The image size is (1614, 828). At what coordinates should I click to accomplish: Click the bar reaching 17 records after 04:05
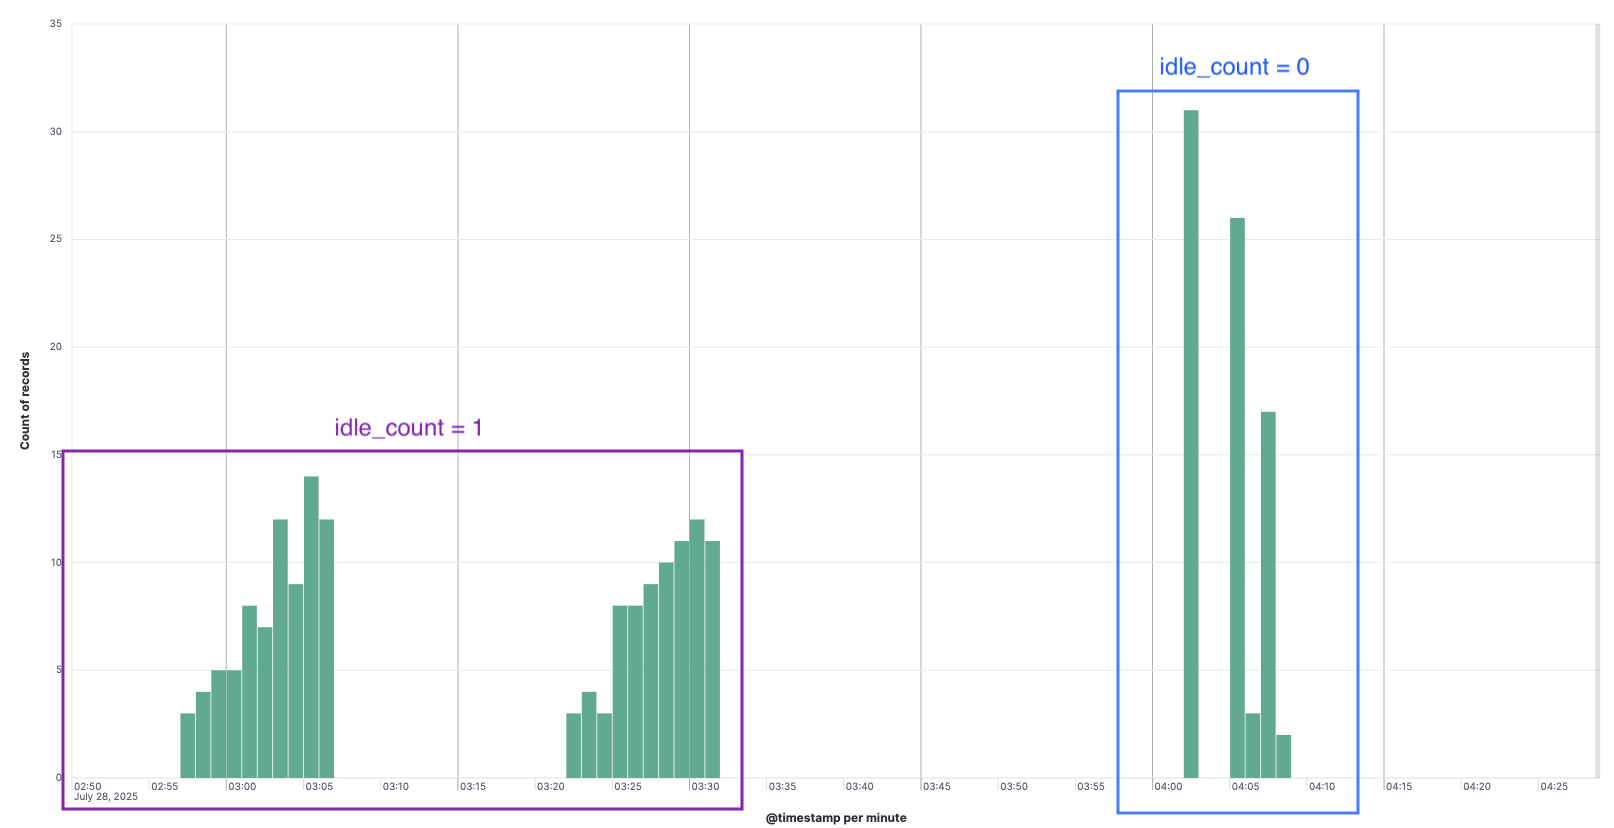1268,594
